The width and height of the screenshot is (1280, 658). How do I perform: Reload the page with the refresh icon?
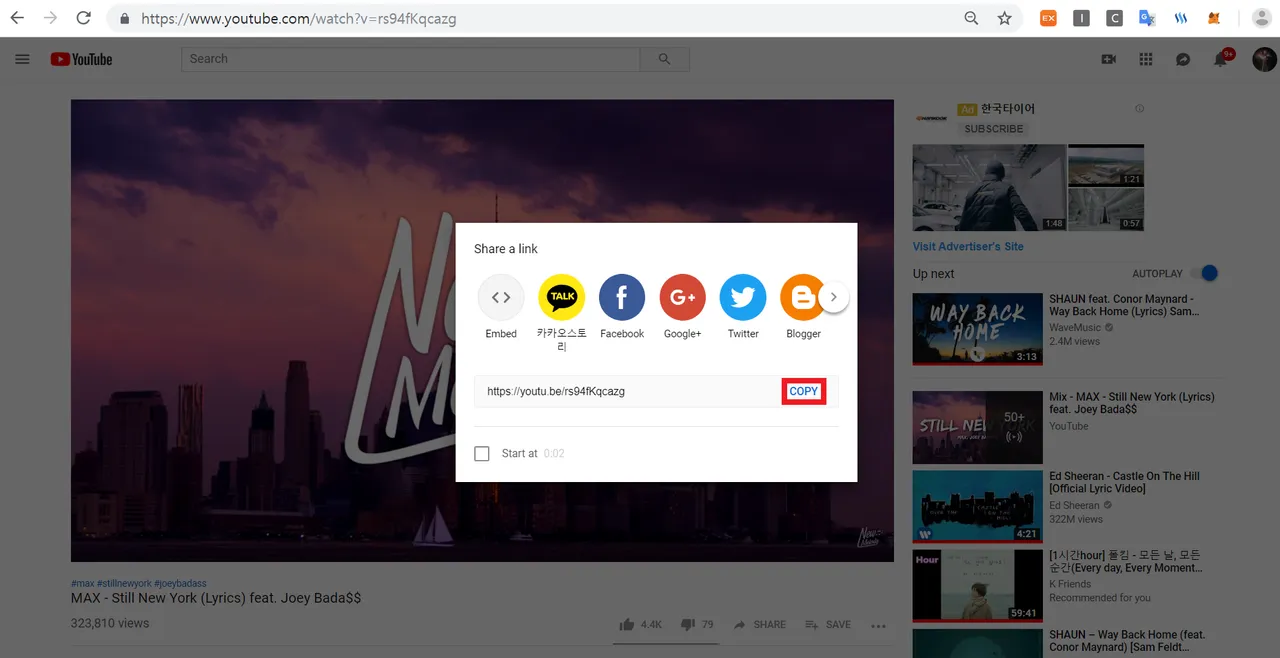[x=83, y=18]
